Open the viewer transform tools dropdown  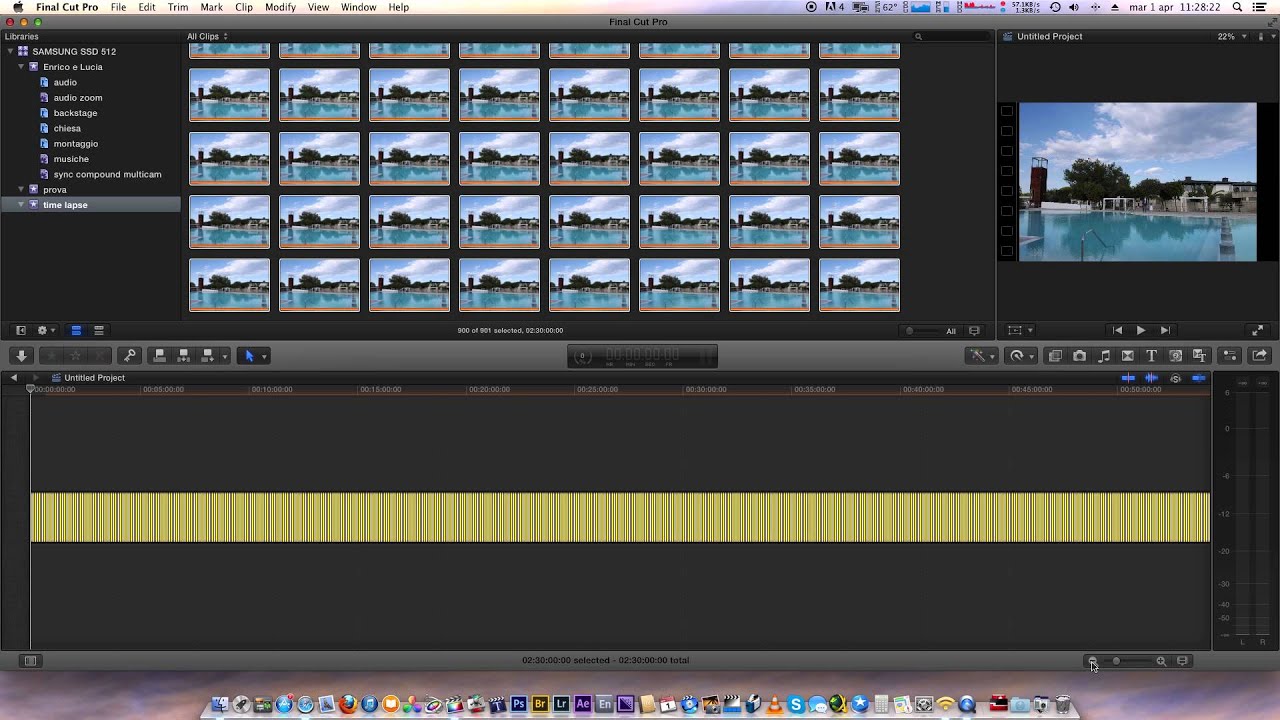[1020, 330]
